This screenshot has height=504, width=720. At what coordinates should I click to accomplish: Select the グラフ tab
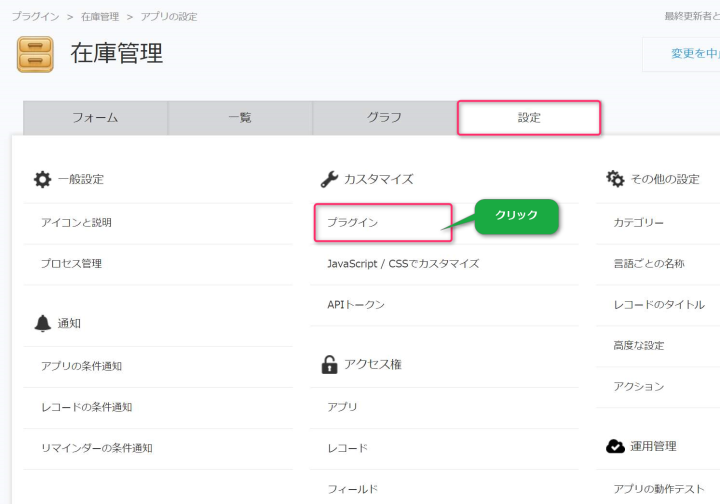click(x=384, y=117)
